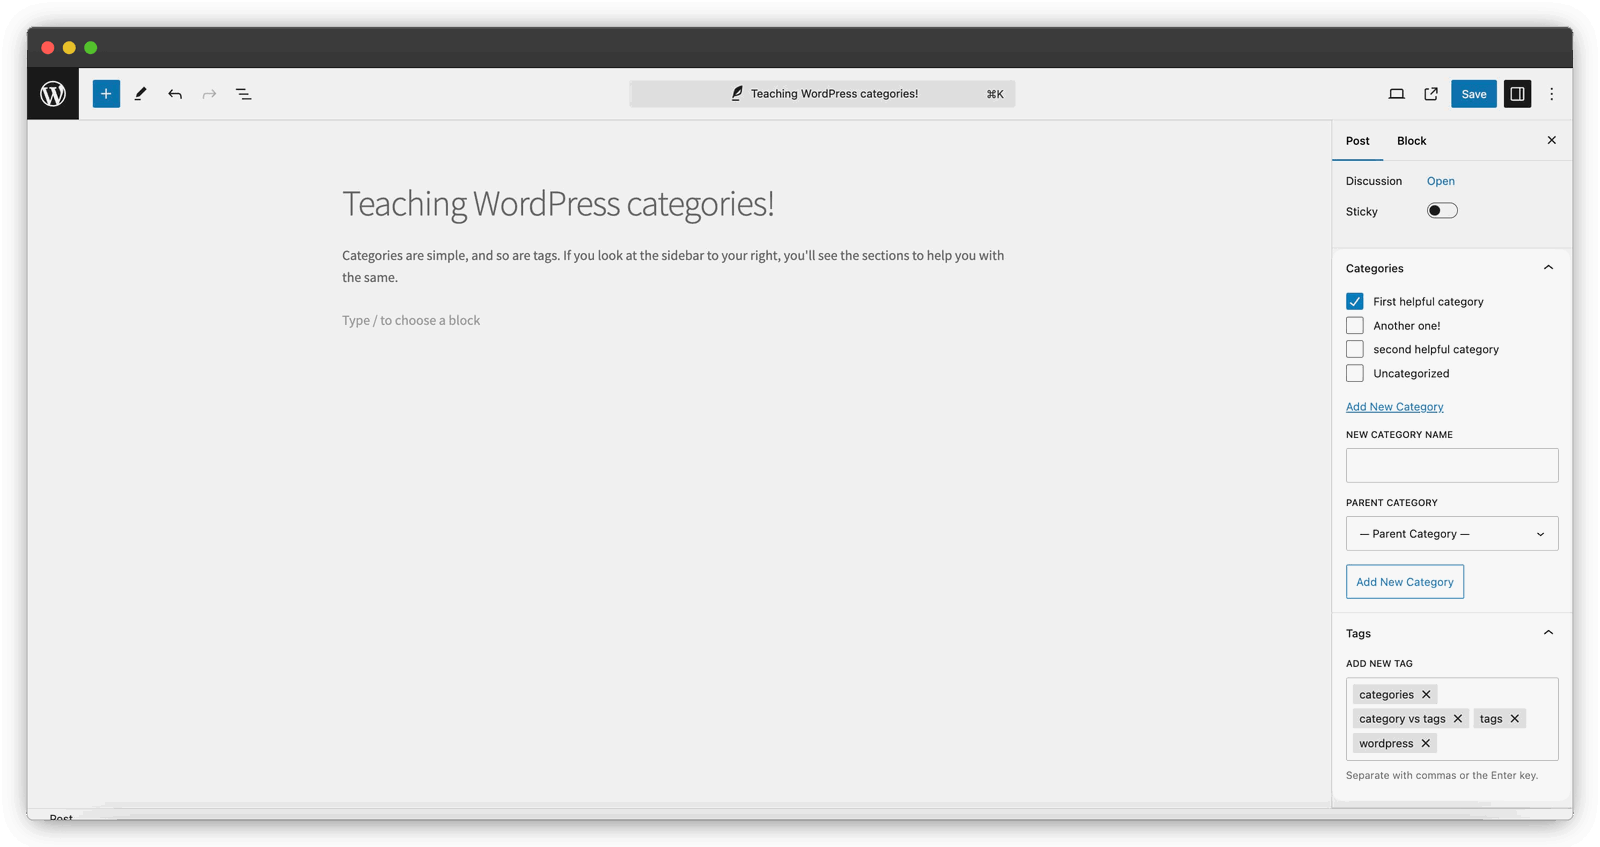The width and height of the screenshot is (1600, 847).
Task: Collapse the Tags panel
Action: coord(1548,633)
